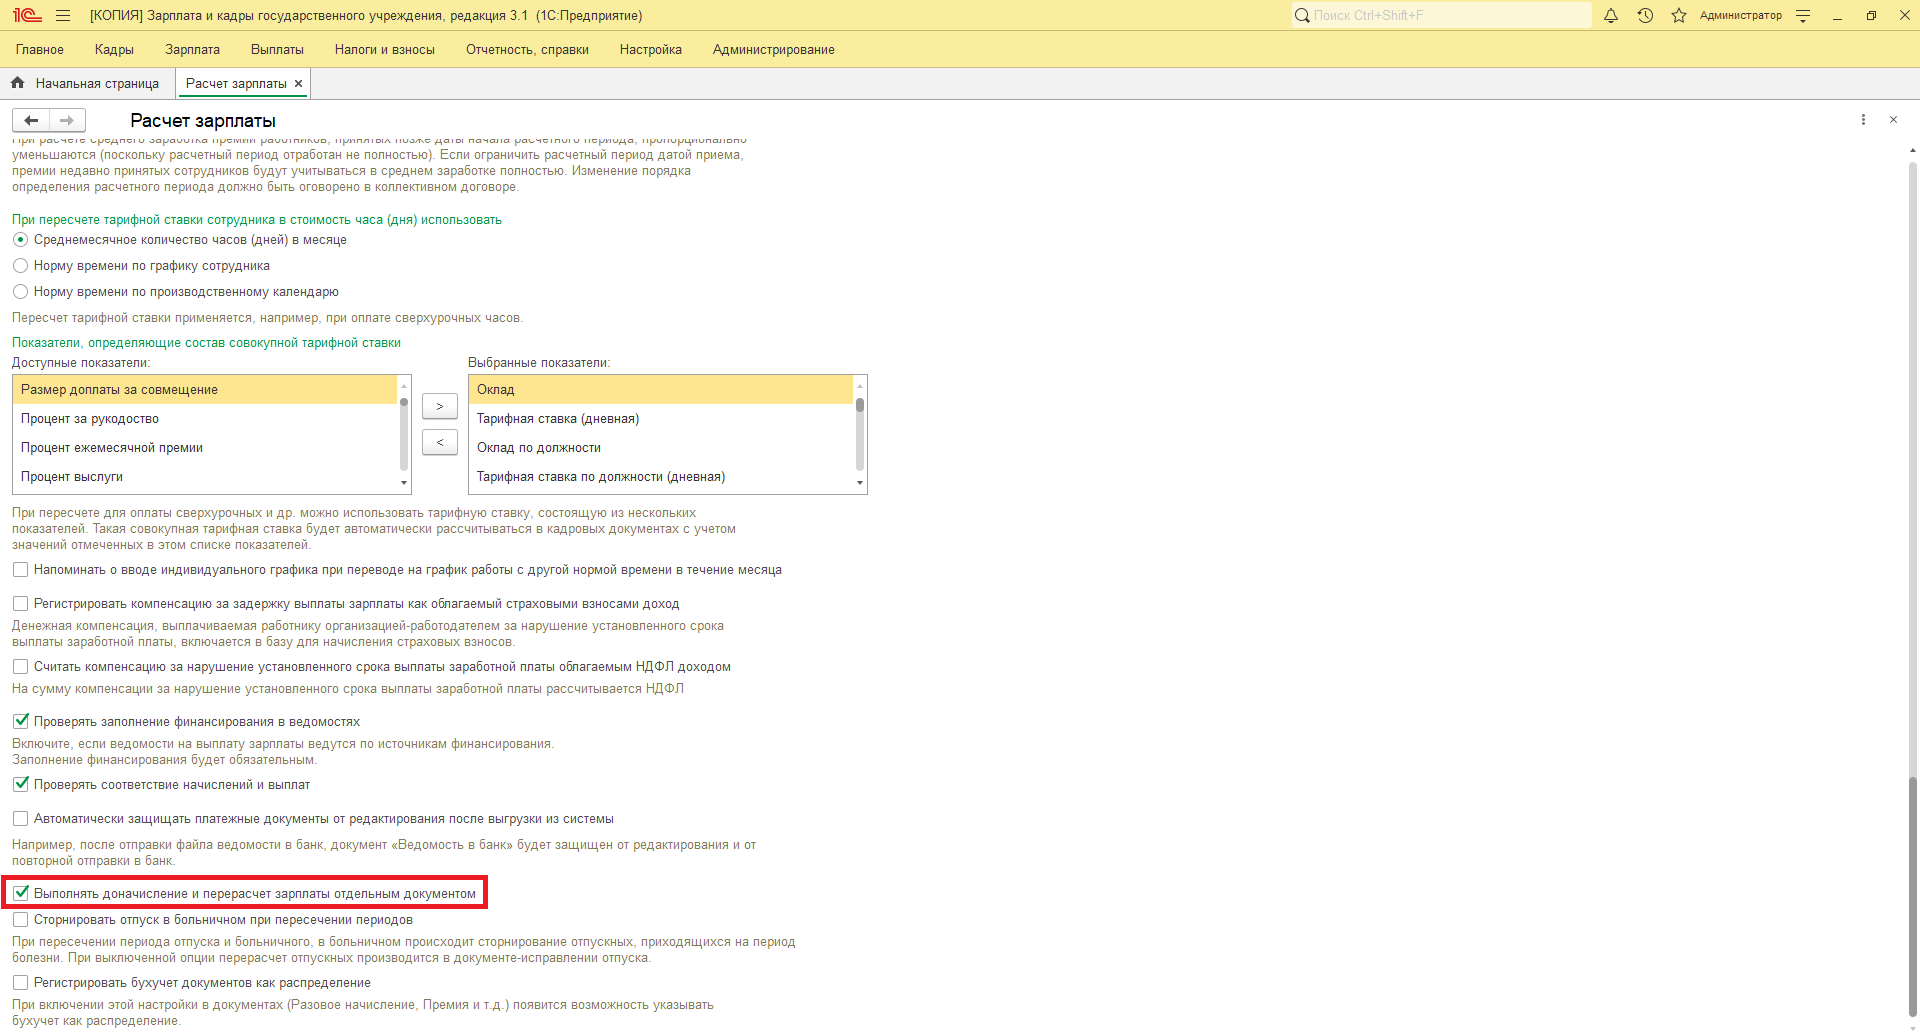The width and height of the screenshot is (1920, 1032).
Task: Open the Главное menu
Action: click(40, 49)
